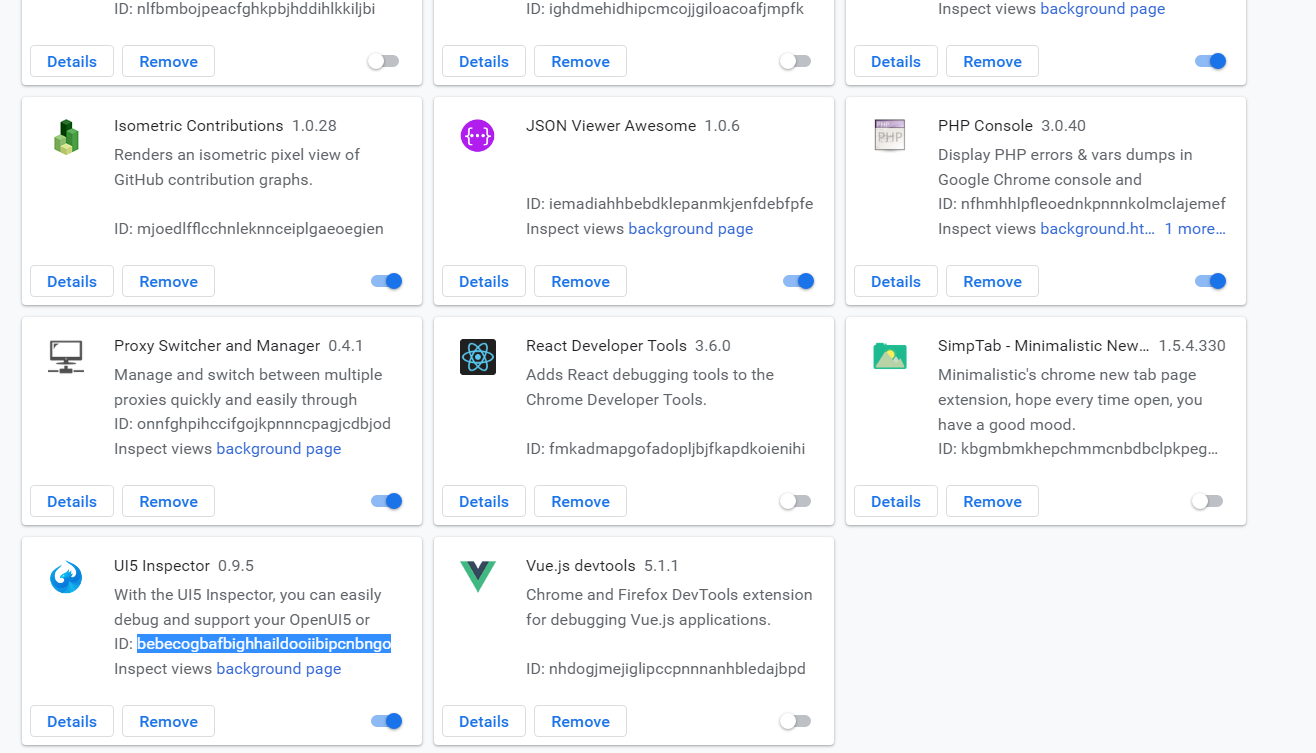
Task: Click ID text 'mjoedlfflcchnleknnceiplgaeoegien'
Action: coord(260,229)
